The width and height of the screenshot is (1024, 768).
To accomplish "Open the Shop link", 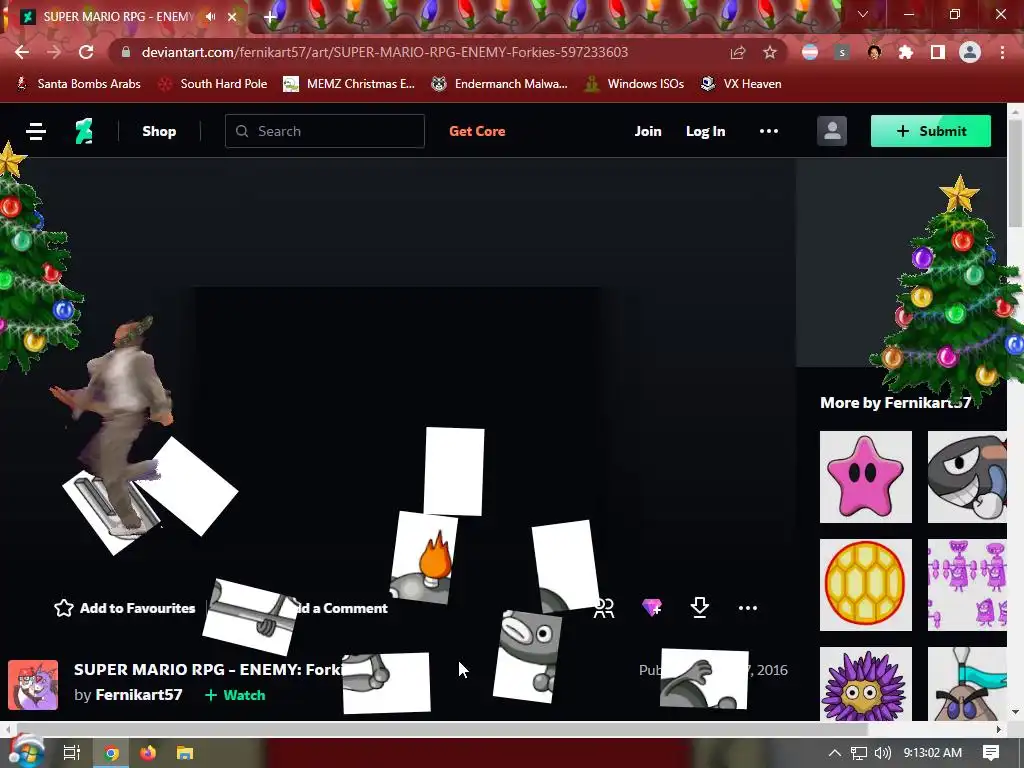I will click(159, 131).
